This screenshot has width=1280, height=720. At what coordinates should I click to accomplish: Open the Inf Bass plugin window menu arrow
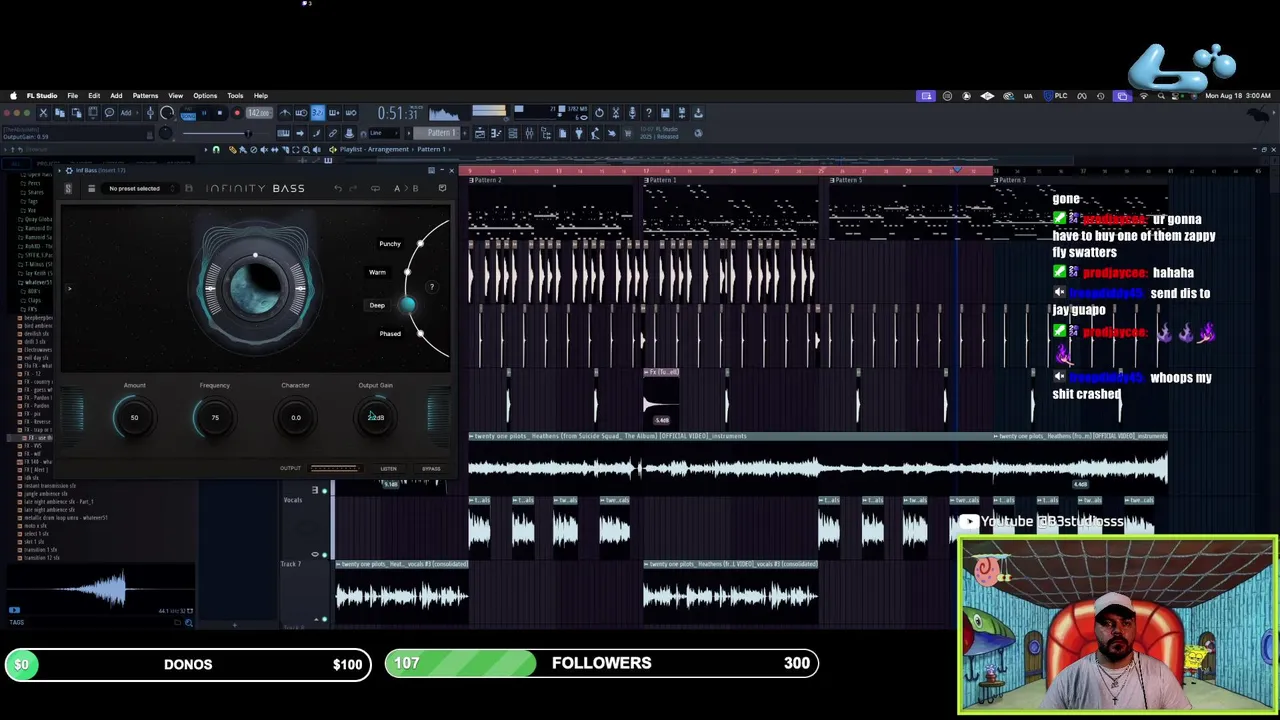(59, 170)
